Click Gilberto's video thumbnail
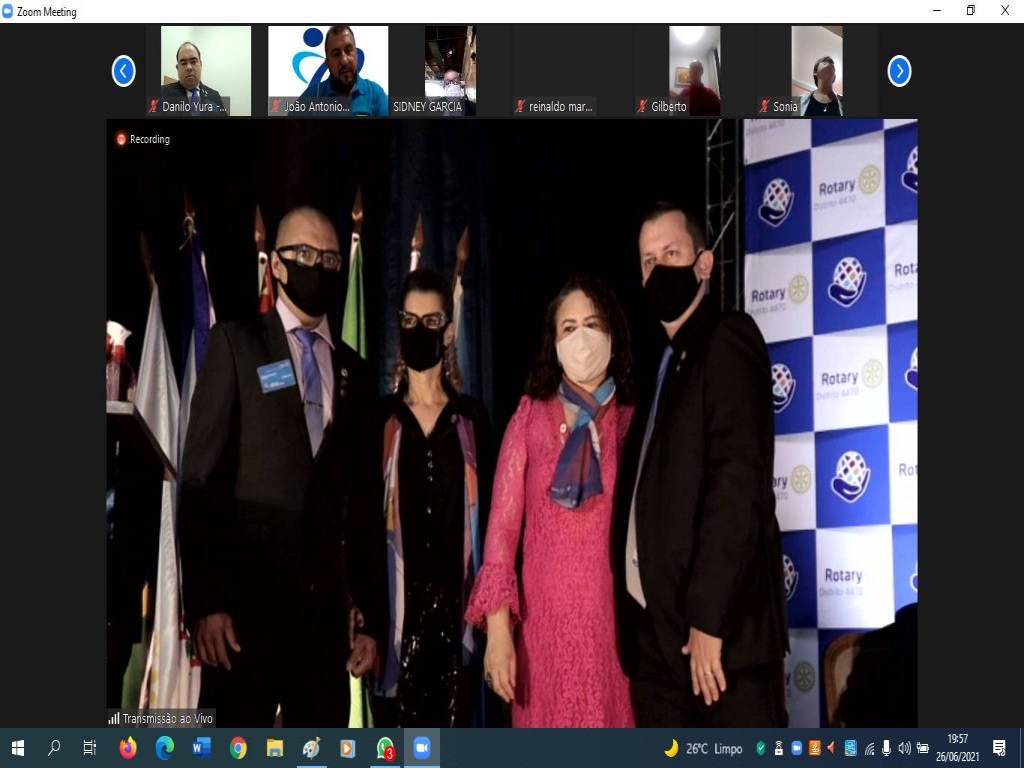Image resolution: width=1024 pixels, height=768 pixels. tap(695, 70)
